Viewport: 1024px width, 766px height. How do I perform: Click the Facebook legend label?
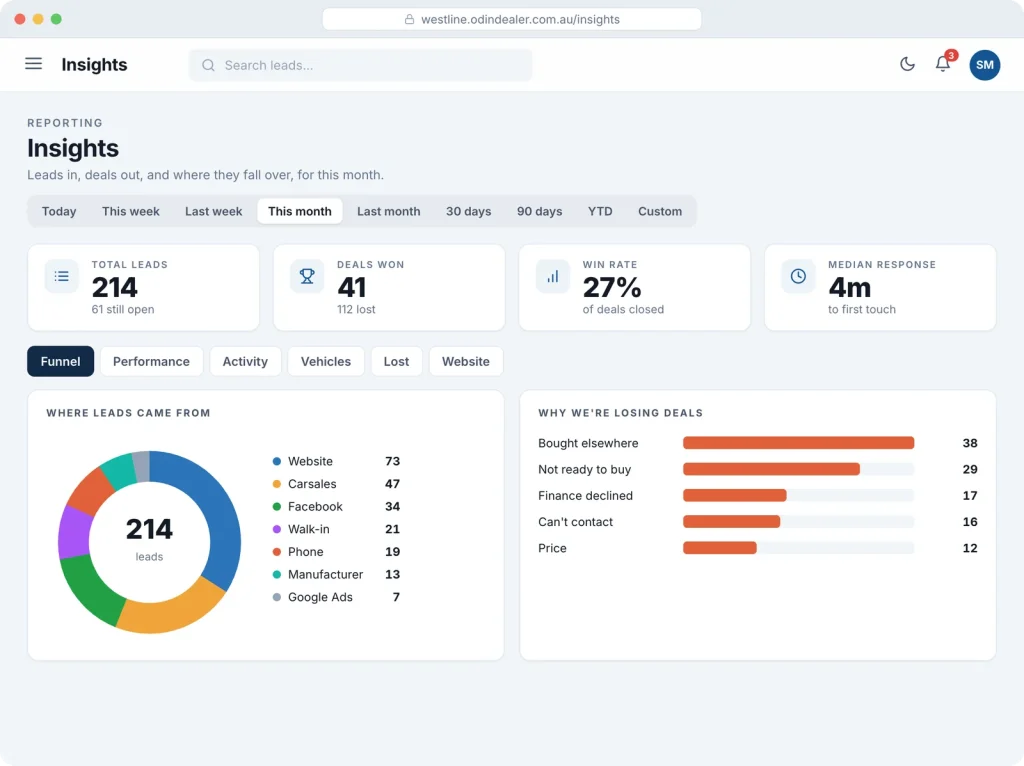coord(315,507)
